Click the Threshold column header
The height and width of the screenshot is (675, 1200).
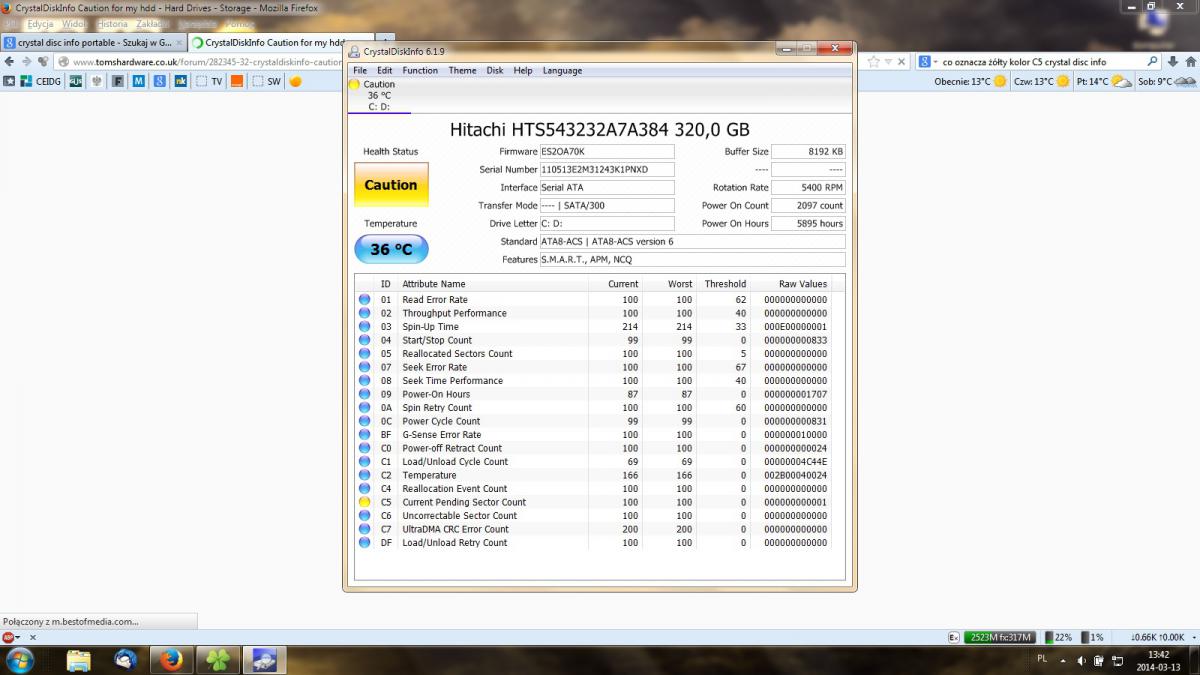click(723, 284)
